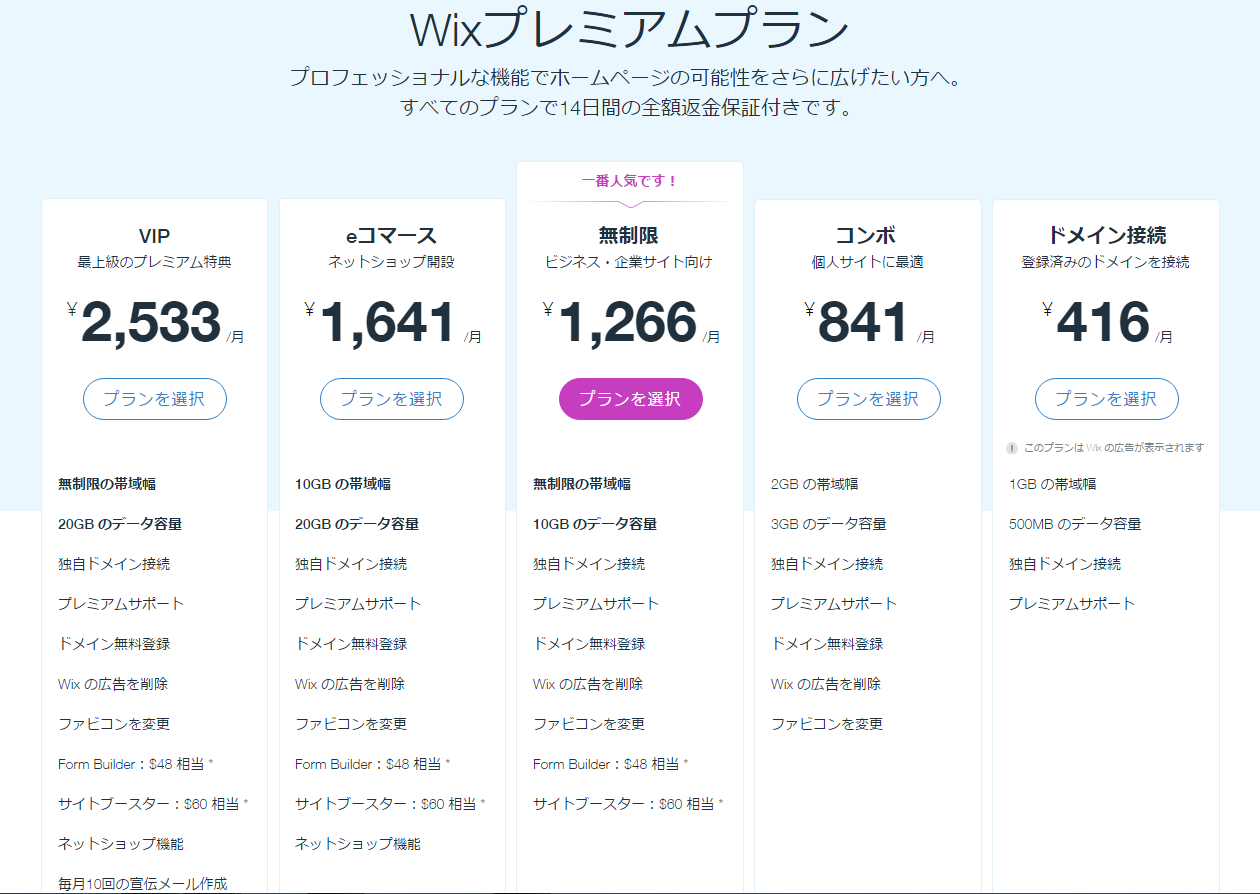Click 無制限の帯域幅 in VIP column
The width and height of the screenshot is (1260, 894).
click(x=107, y=484)
